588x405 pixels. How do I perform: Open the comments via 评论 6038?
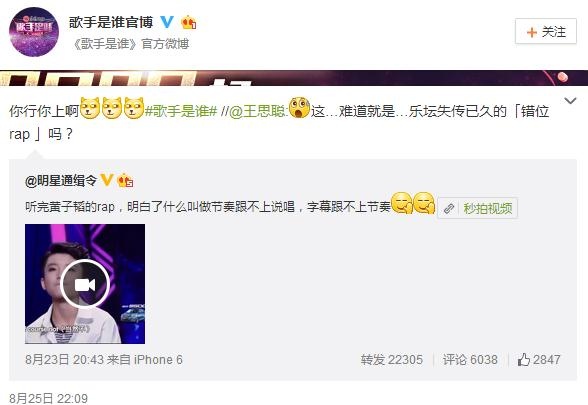470,360
